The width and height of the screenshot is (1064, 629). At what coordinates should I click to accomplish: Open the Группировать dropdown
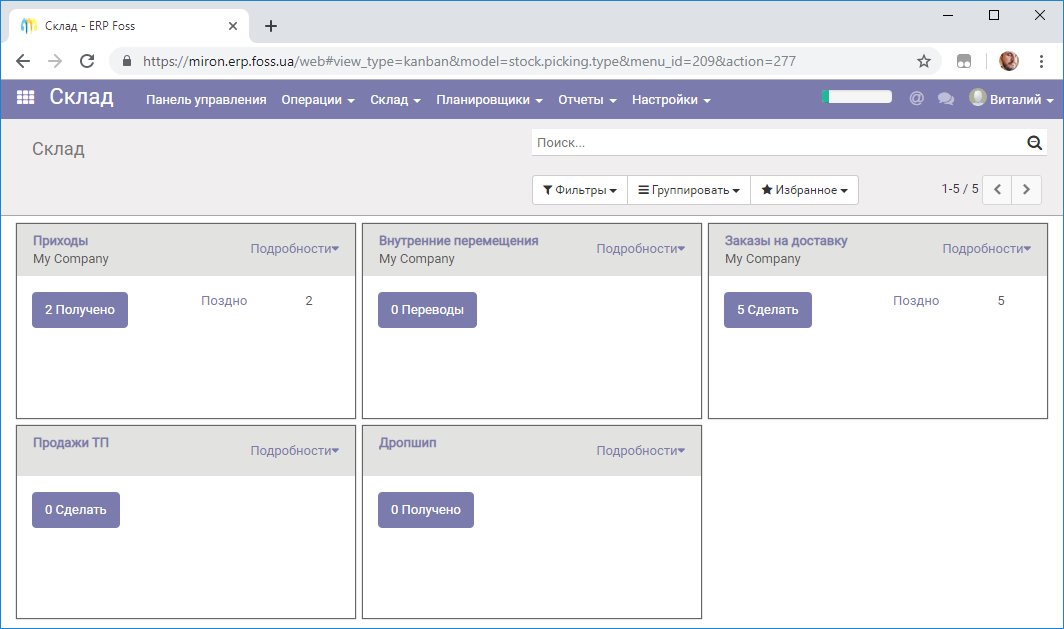tap(689, 190)
